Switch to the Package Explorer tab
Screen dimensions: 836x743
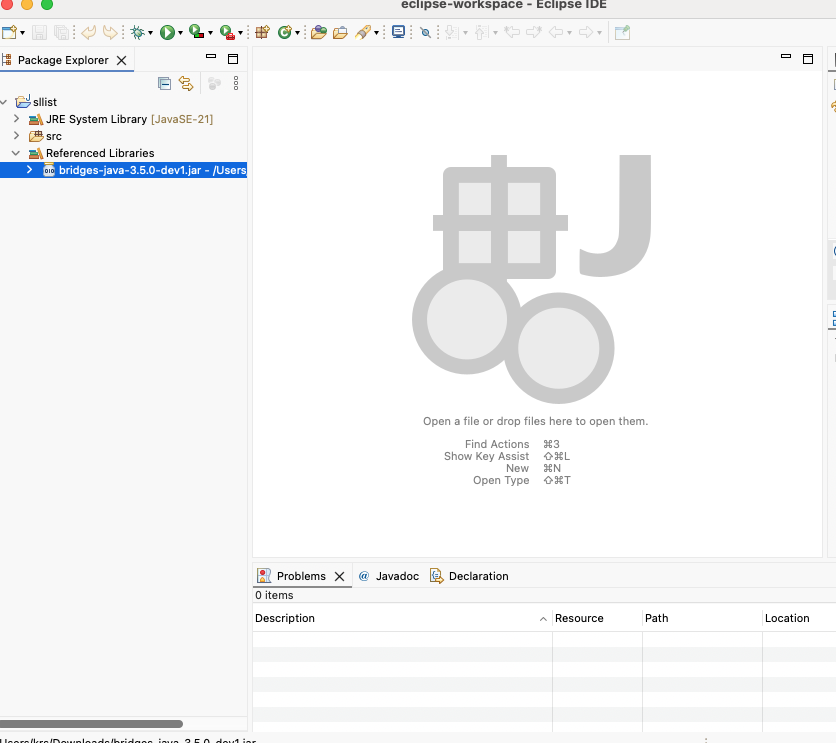[x=63, y=60]
